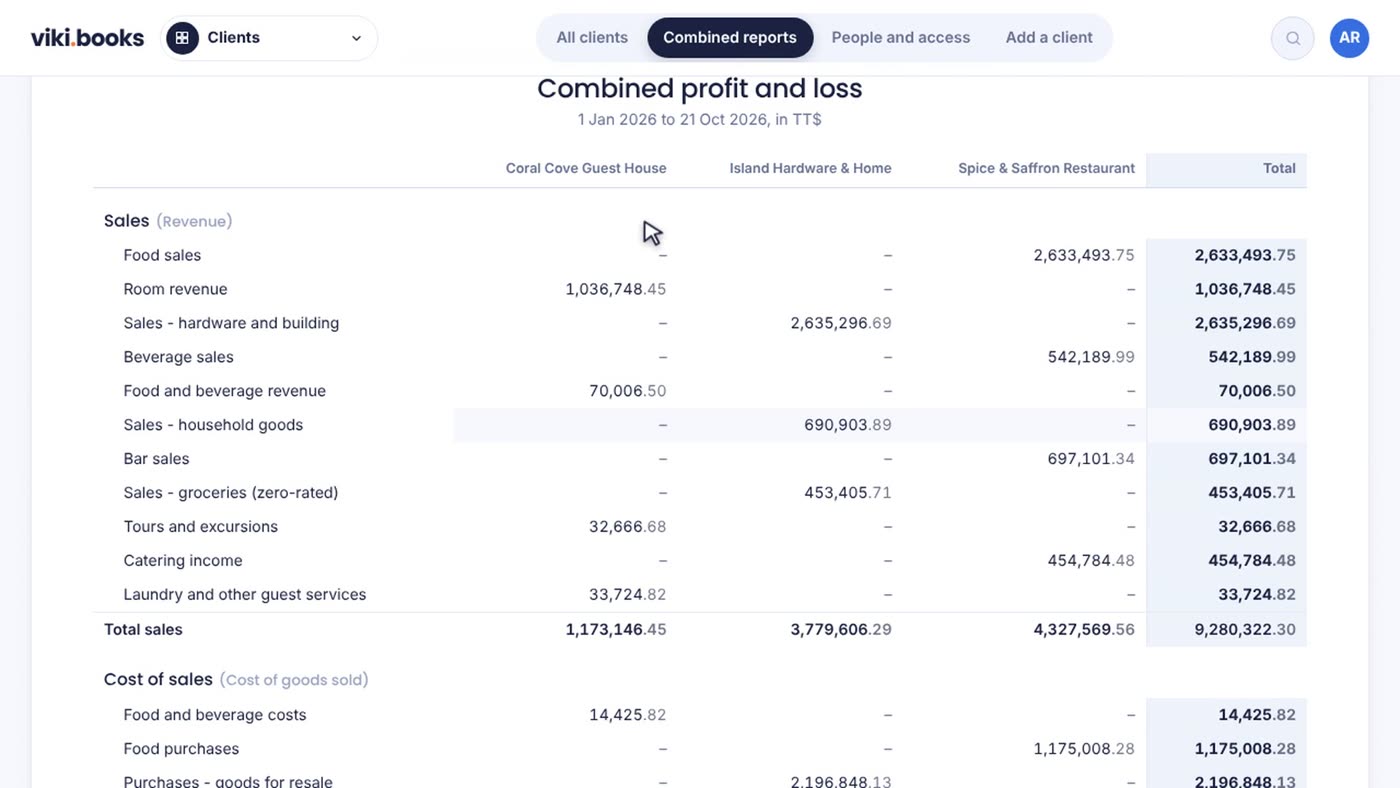Click the Total column header
1400x788 pixels.
tap(1279, 168)
